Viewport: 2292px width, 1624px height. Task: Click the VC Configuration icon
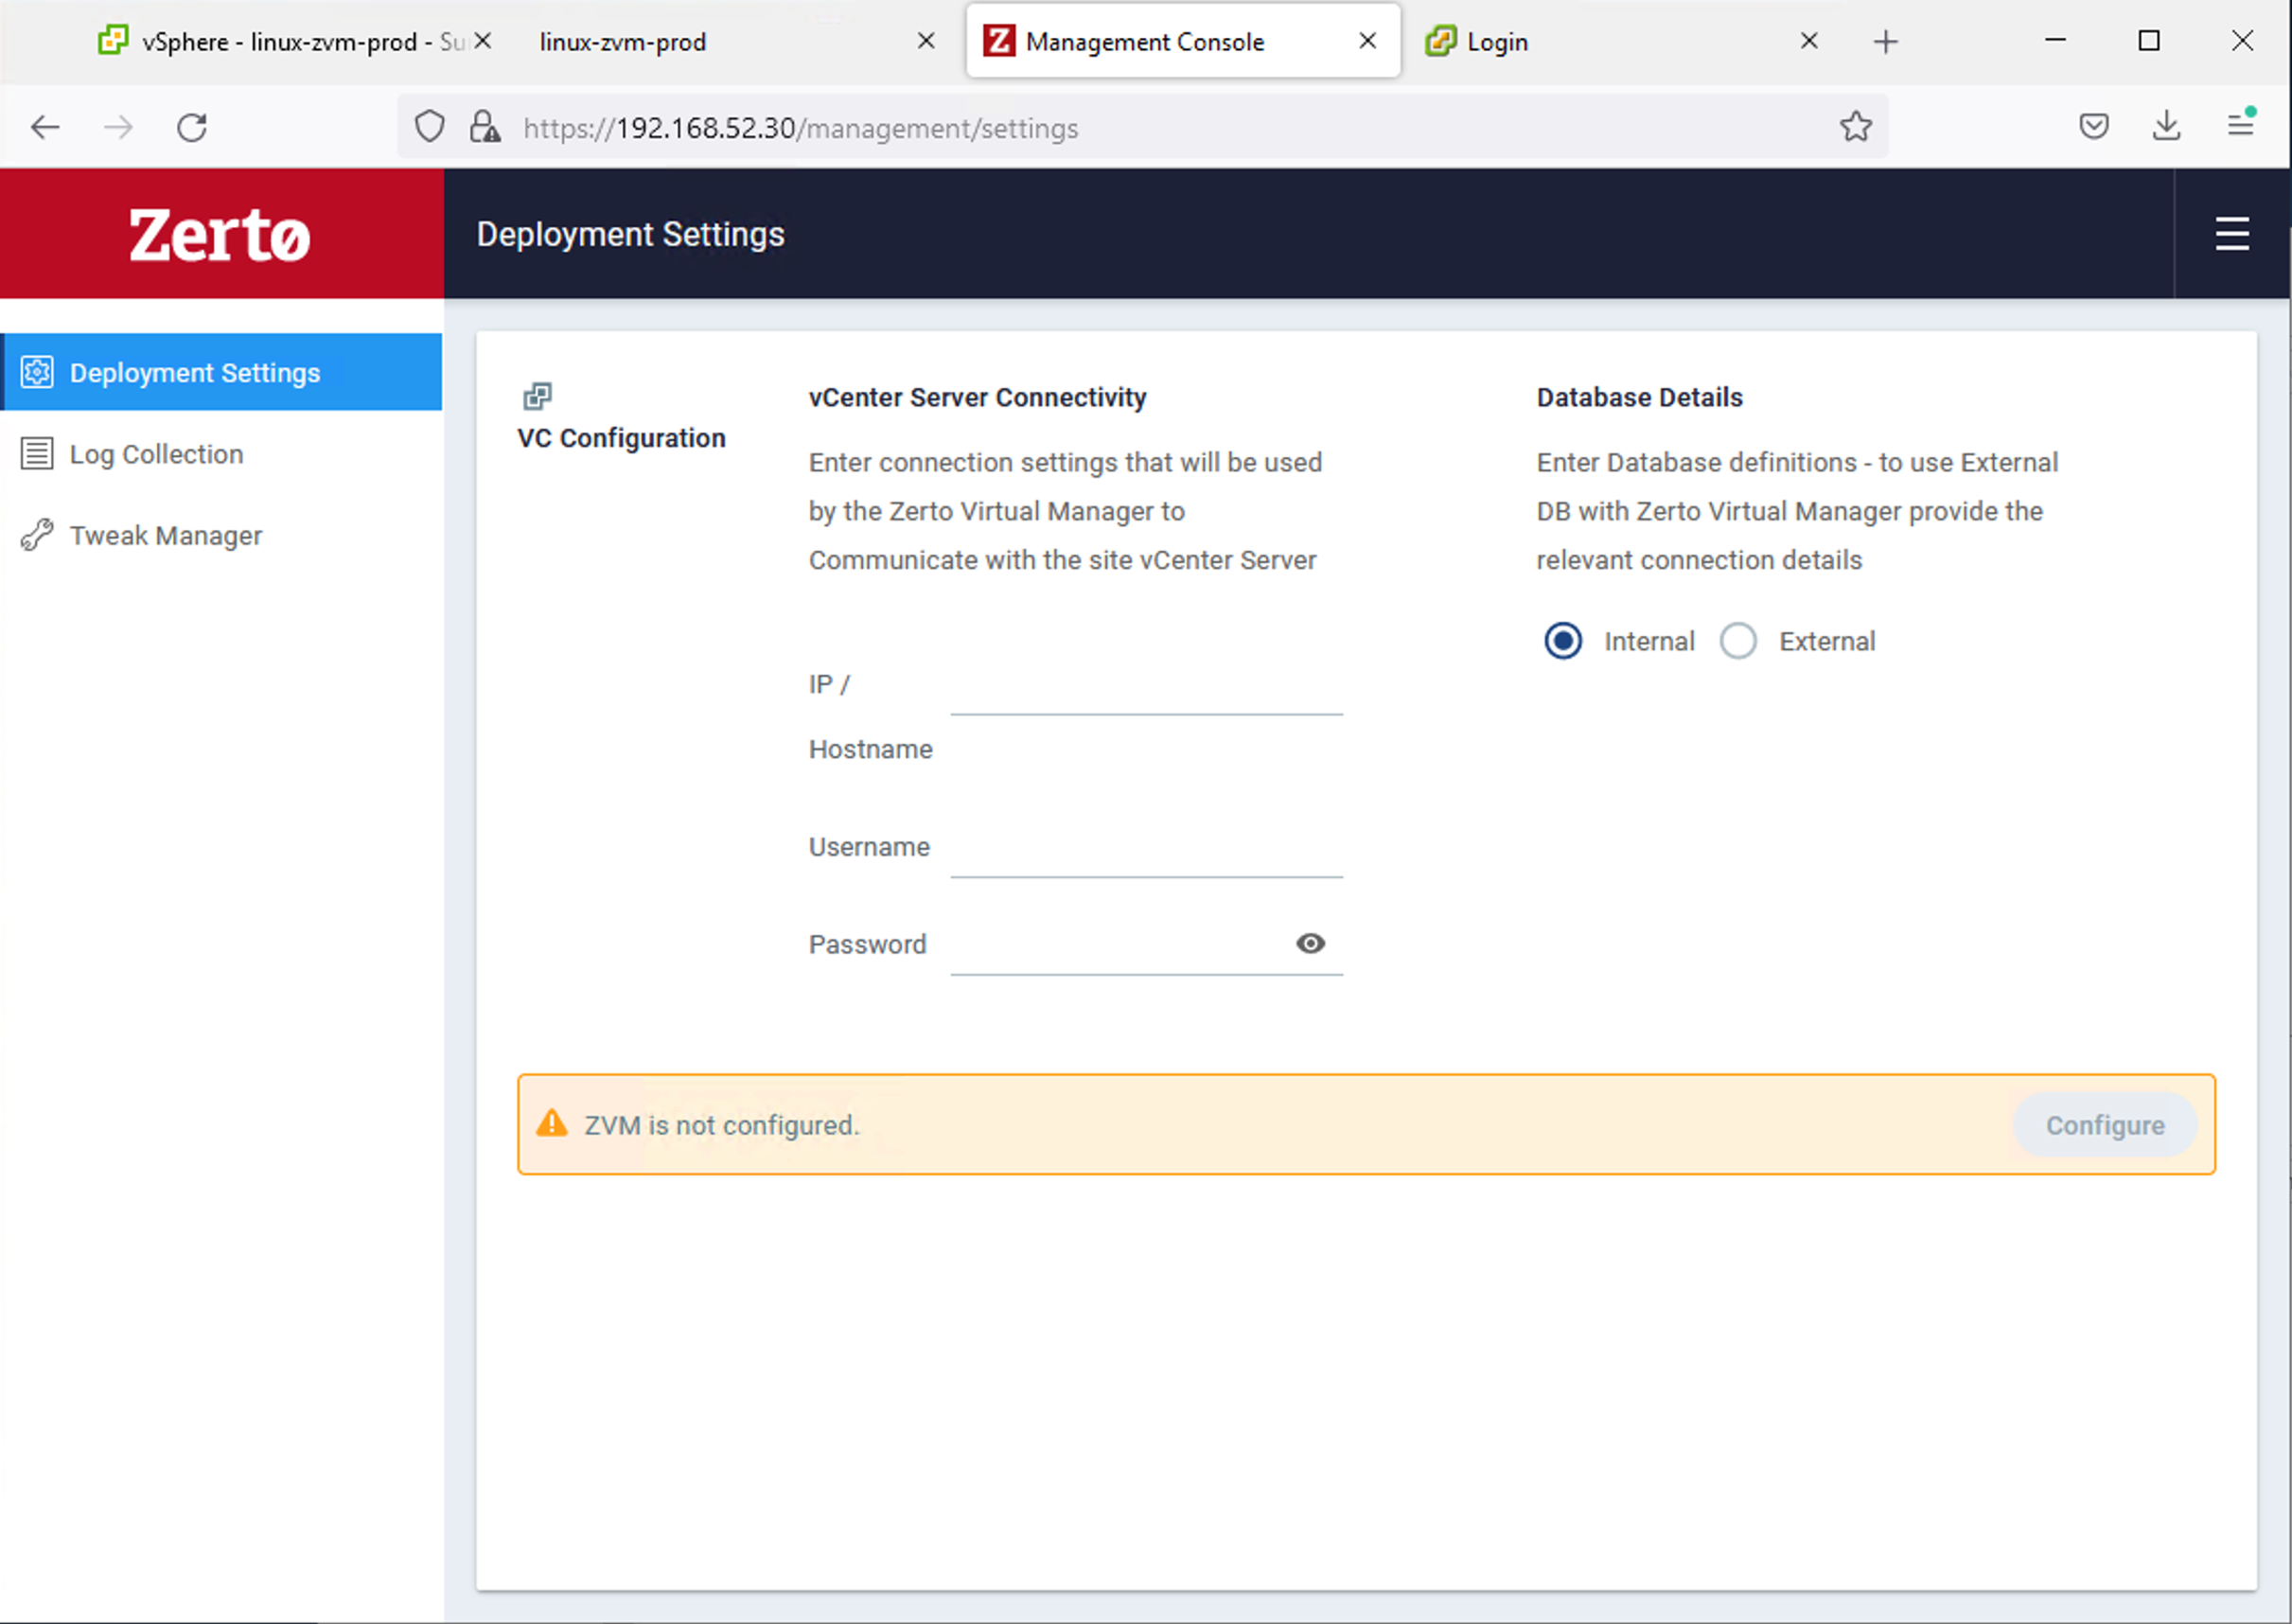pyautogui.click(x=537, y=396)
